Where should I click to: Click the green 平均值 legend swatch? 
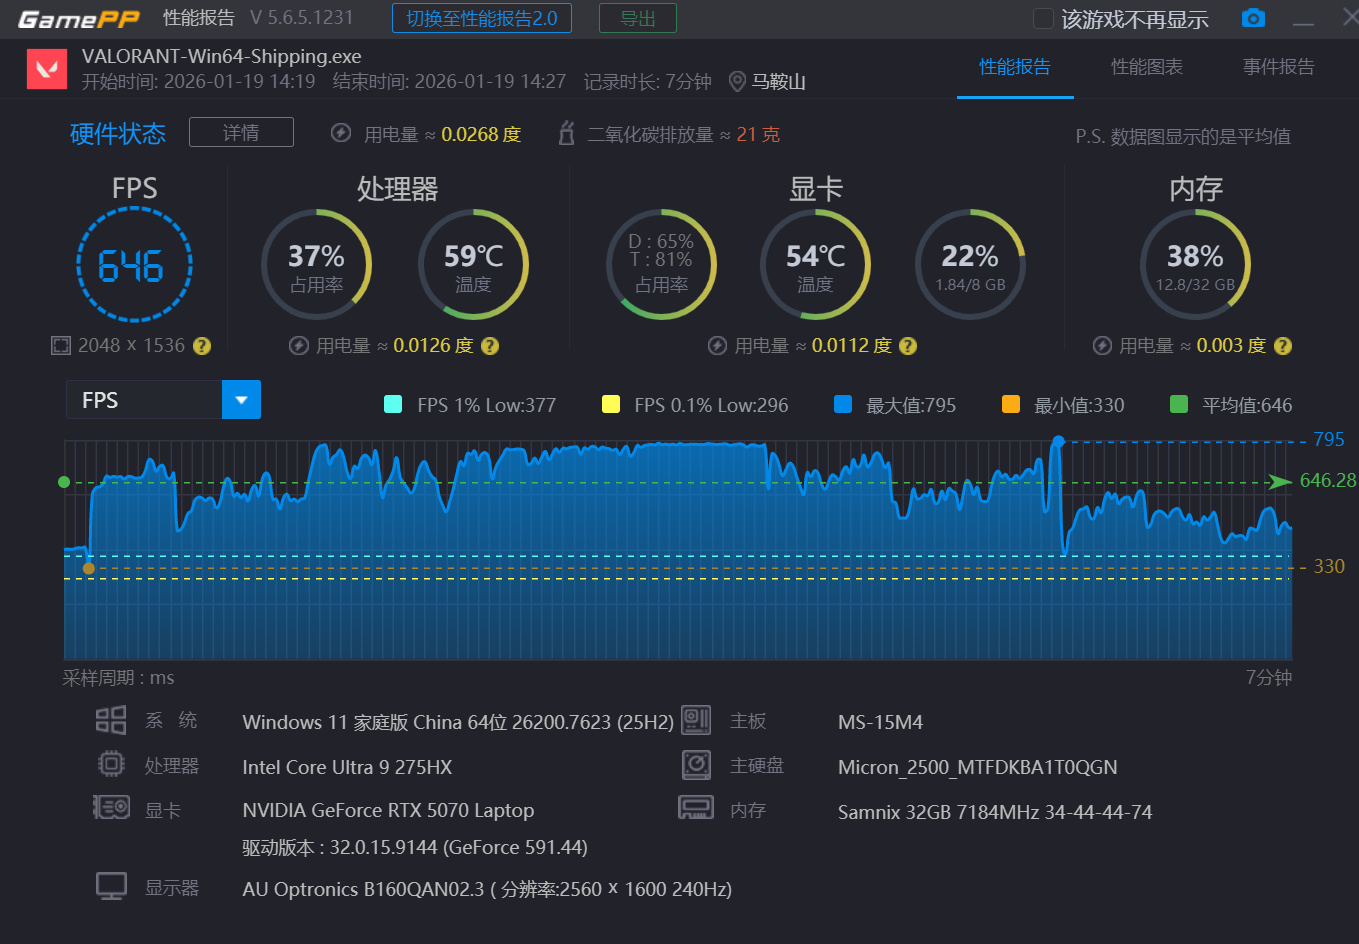1179,404
